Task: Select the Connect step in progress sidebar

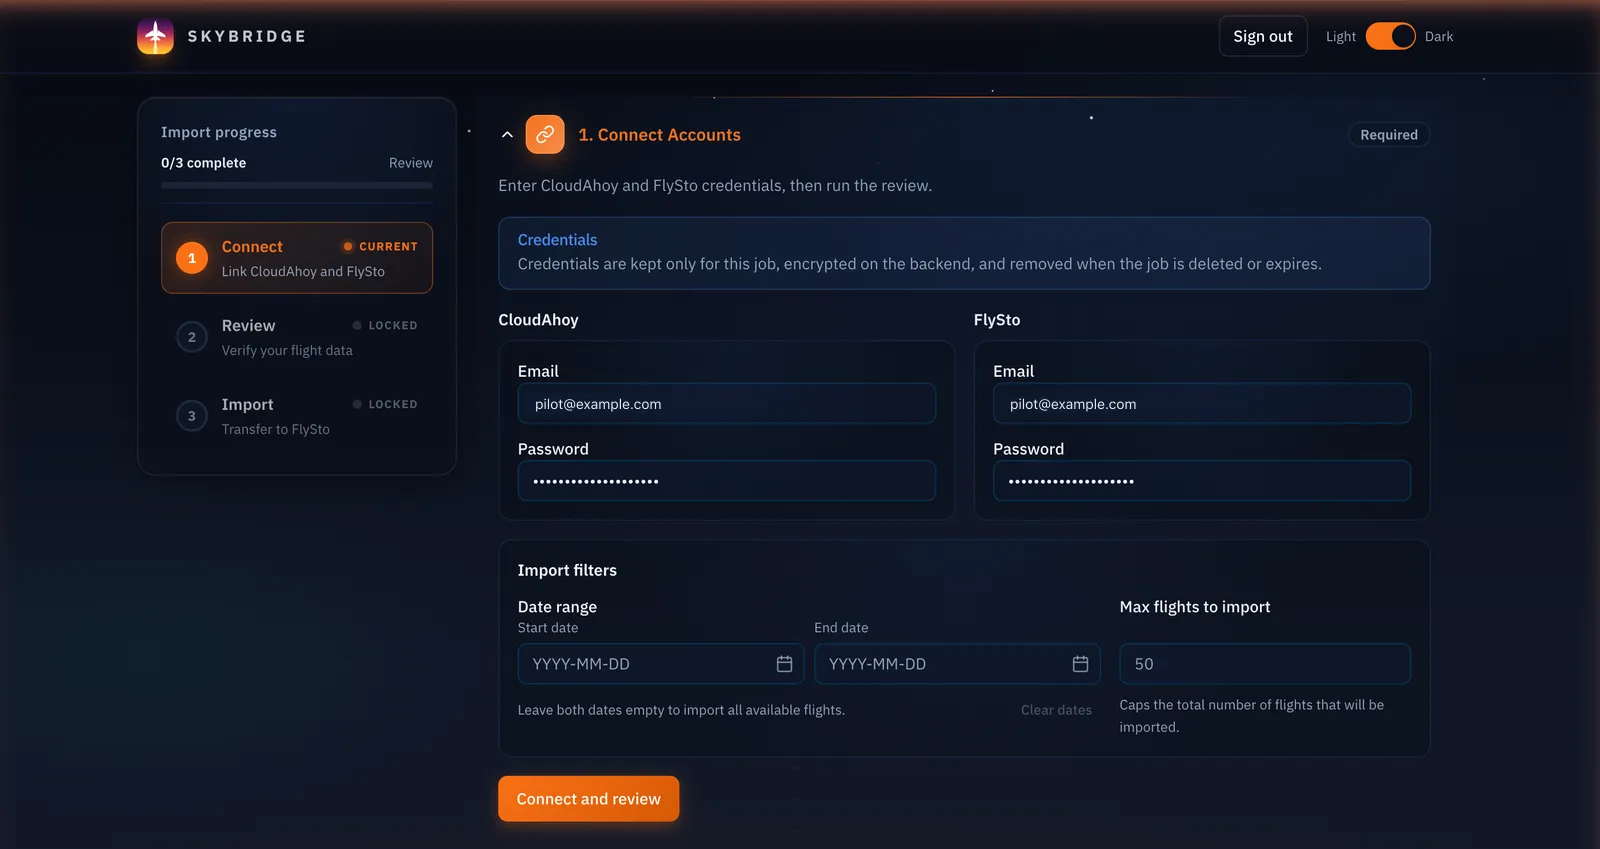Action: pos(297,258)
